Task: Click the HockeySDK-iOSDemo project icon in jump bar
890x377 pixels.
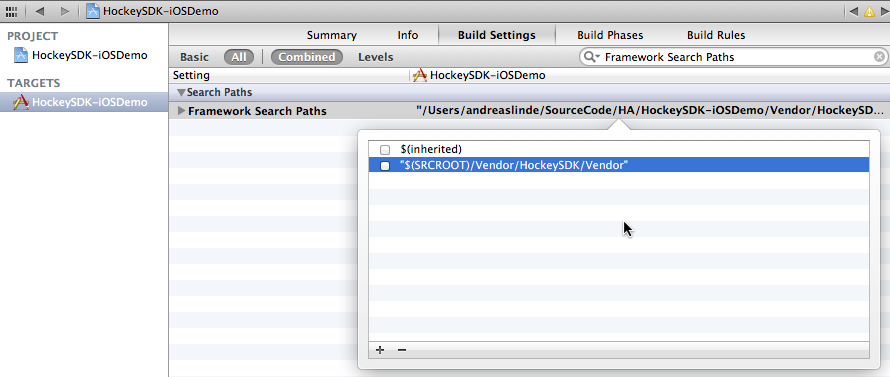Action: tap(93, 11)
